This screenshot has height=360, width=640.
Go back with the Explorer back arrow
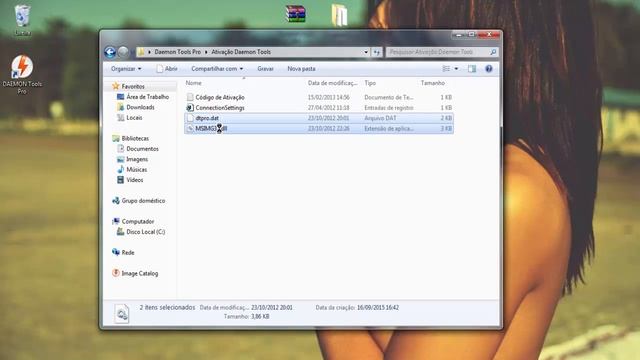click(110, 52)
